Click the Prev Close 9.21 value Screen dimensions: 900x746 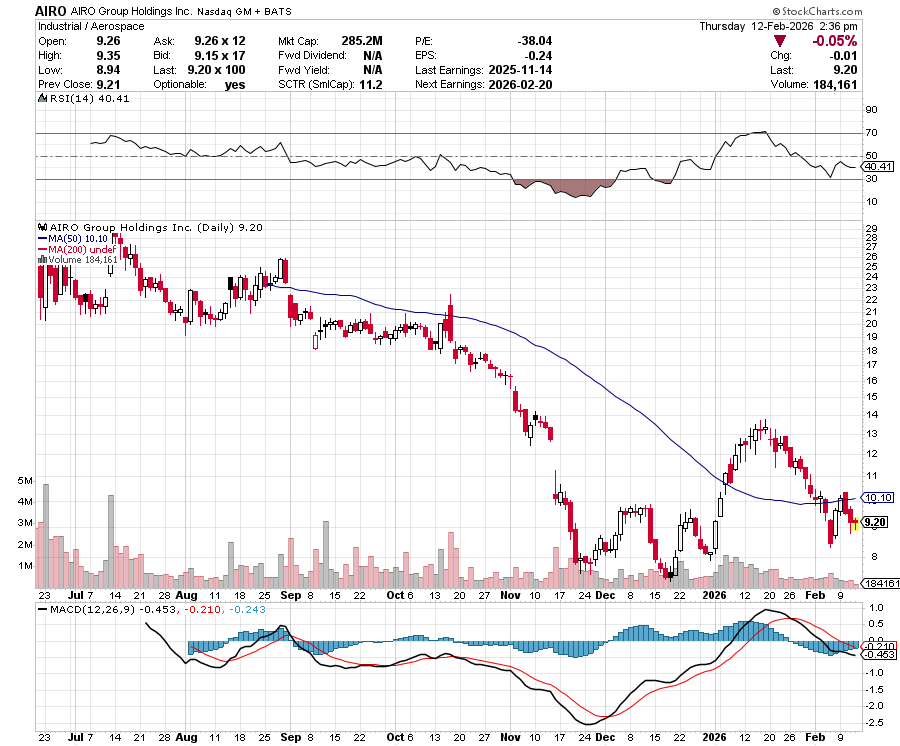(108, 84)
